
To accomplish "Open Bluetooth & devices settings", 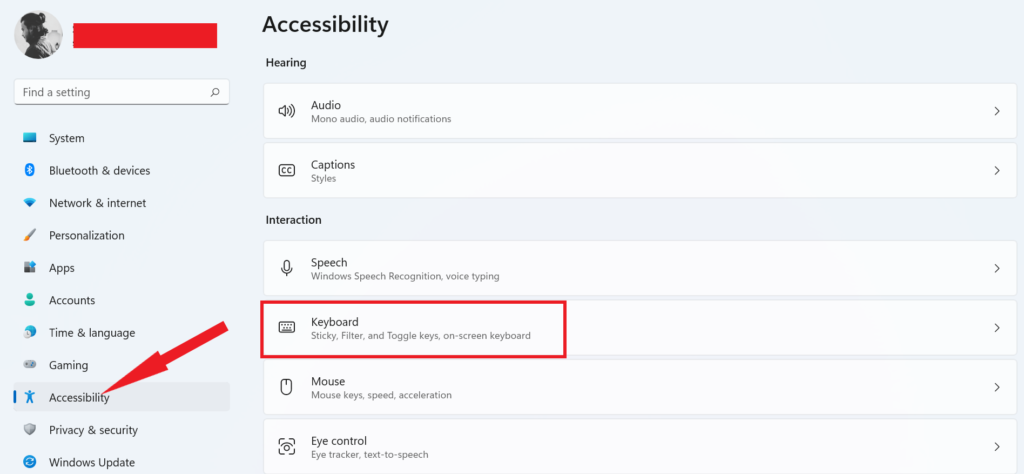I will [121, 170].
